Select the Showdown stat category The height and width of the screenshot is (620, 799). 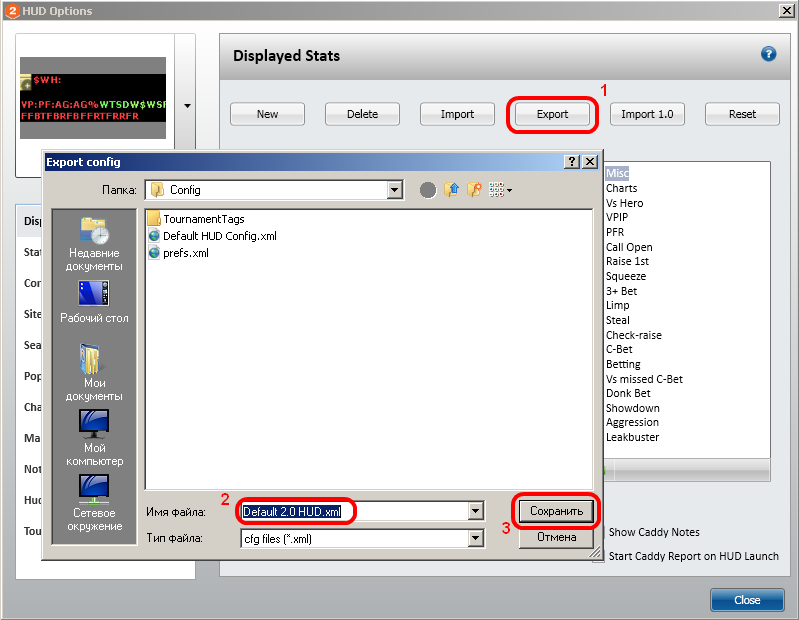(x=632, y=408)
